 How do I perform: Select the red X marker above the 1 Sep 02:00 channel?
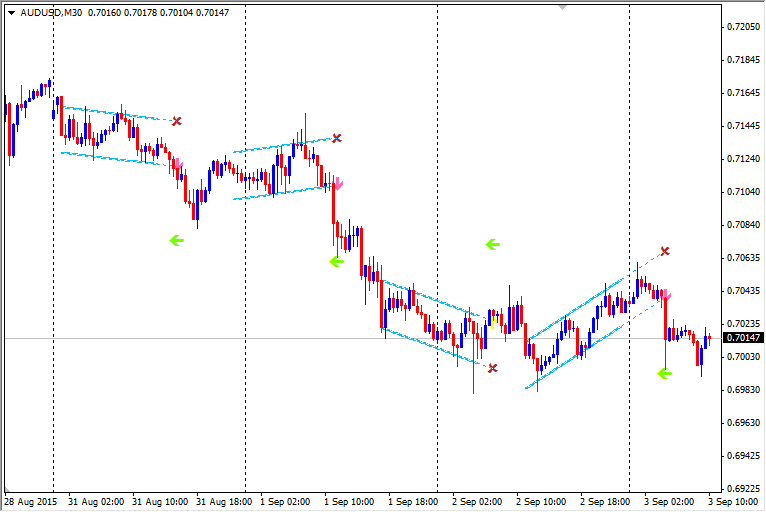(337, 138)
